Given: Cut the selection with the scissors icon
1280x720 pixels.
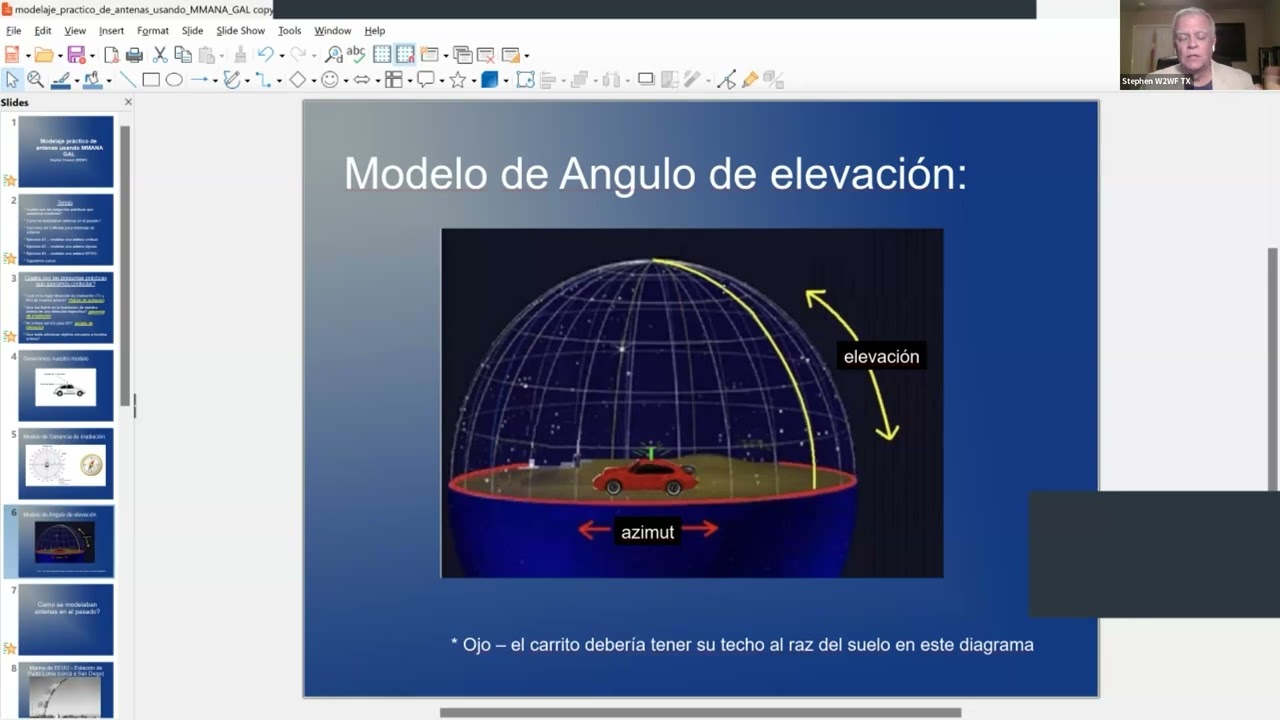Looking at the screenshot, I should click(160, 55).
